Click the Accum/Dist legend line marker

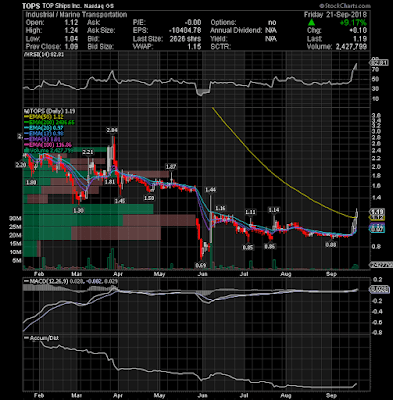(26, 338)
